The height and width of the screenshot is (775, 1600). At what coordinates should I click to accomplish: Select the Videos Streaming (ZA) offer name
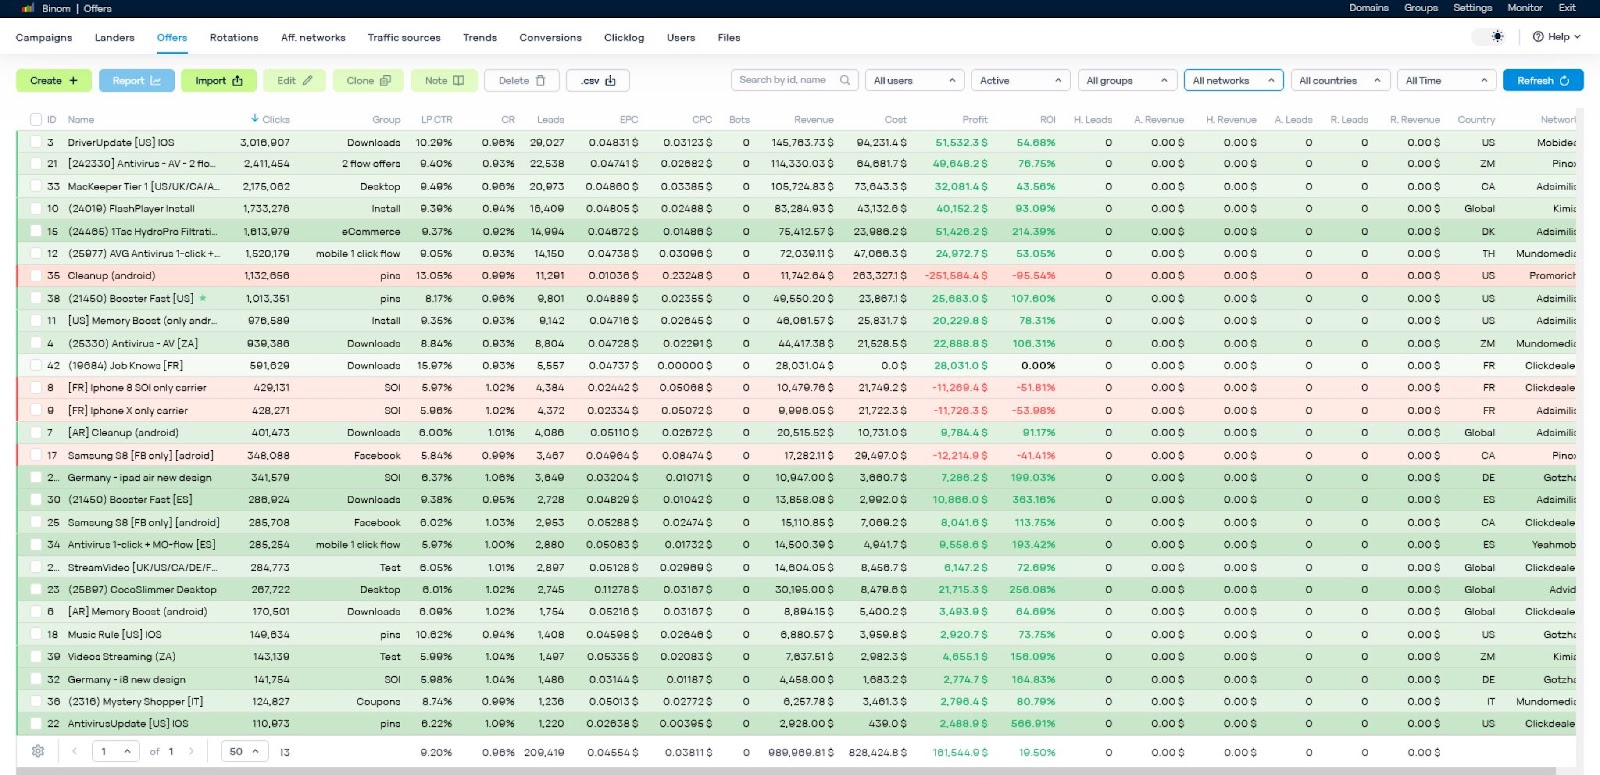pyautogui.click(x=121, y=657)
